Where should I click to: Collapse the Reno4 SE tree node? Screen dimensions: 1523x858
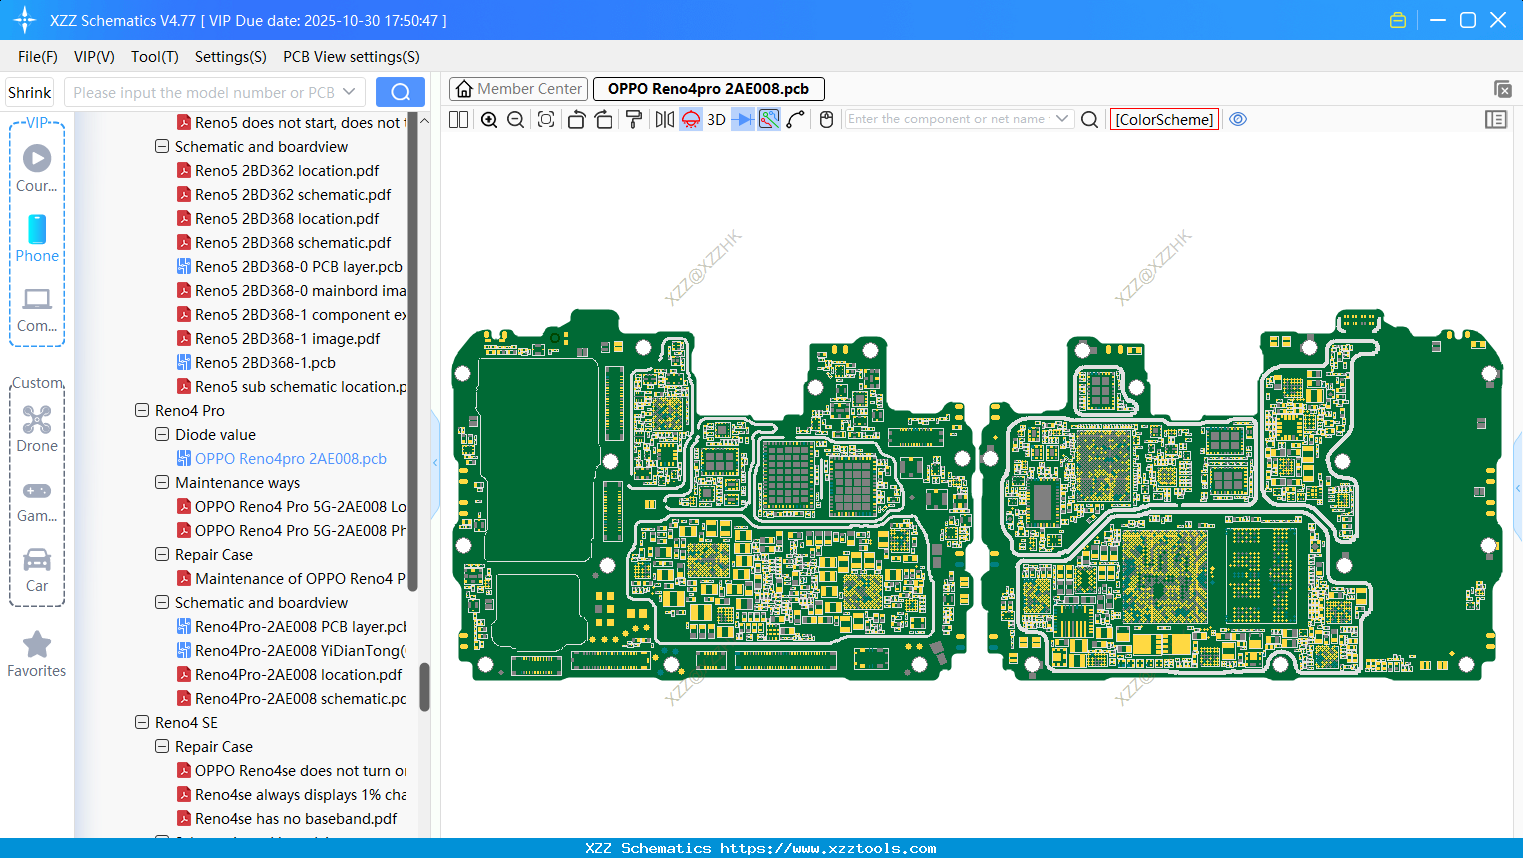142,722
